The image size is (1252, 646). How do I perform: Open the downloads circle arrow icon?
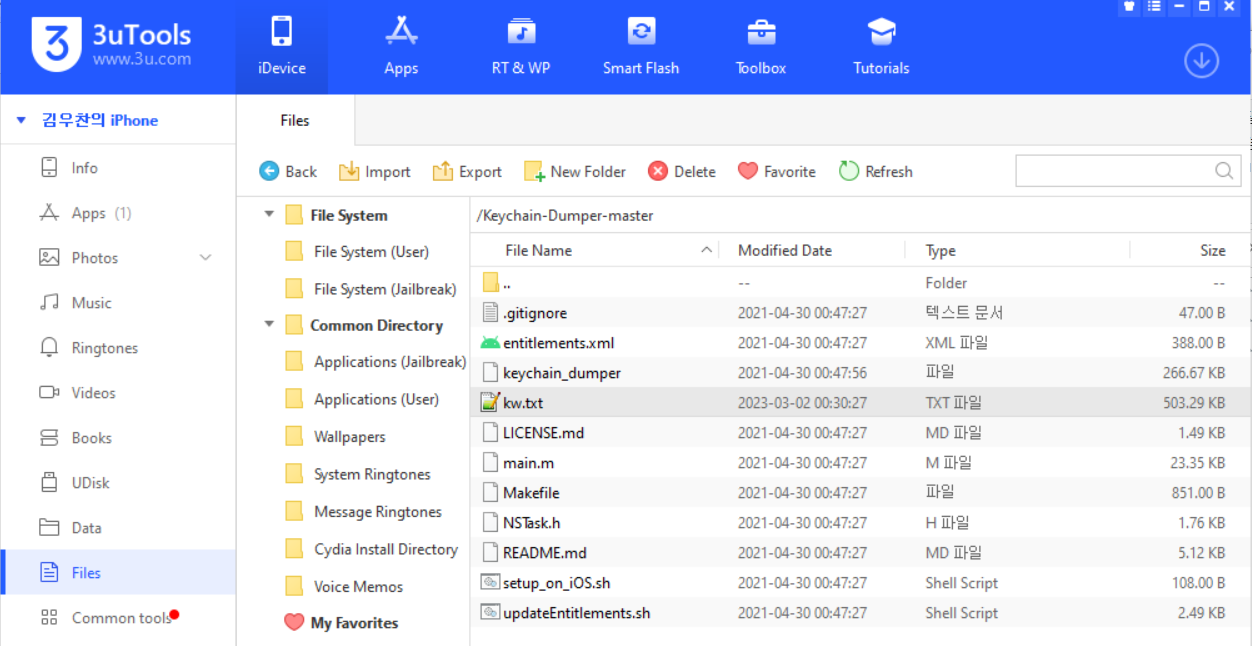[x=1201, y=61]
